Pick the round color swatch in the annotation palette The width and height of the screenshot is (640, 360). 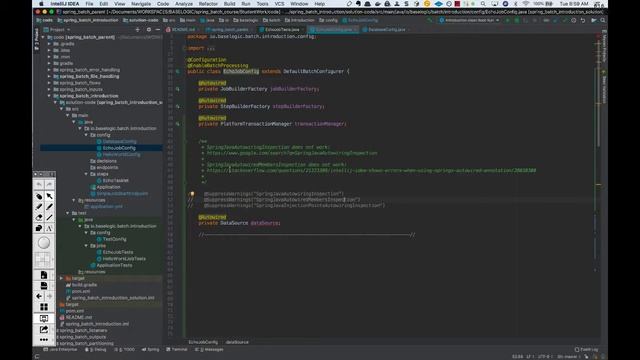44,243
